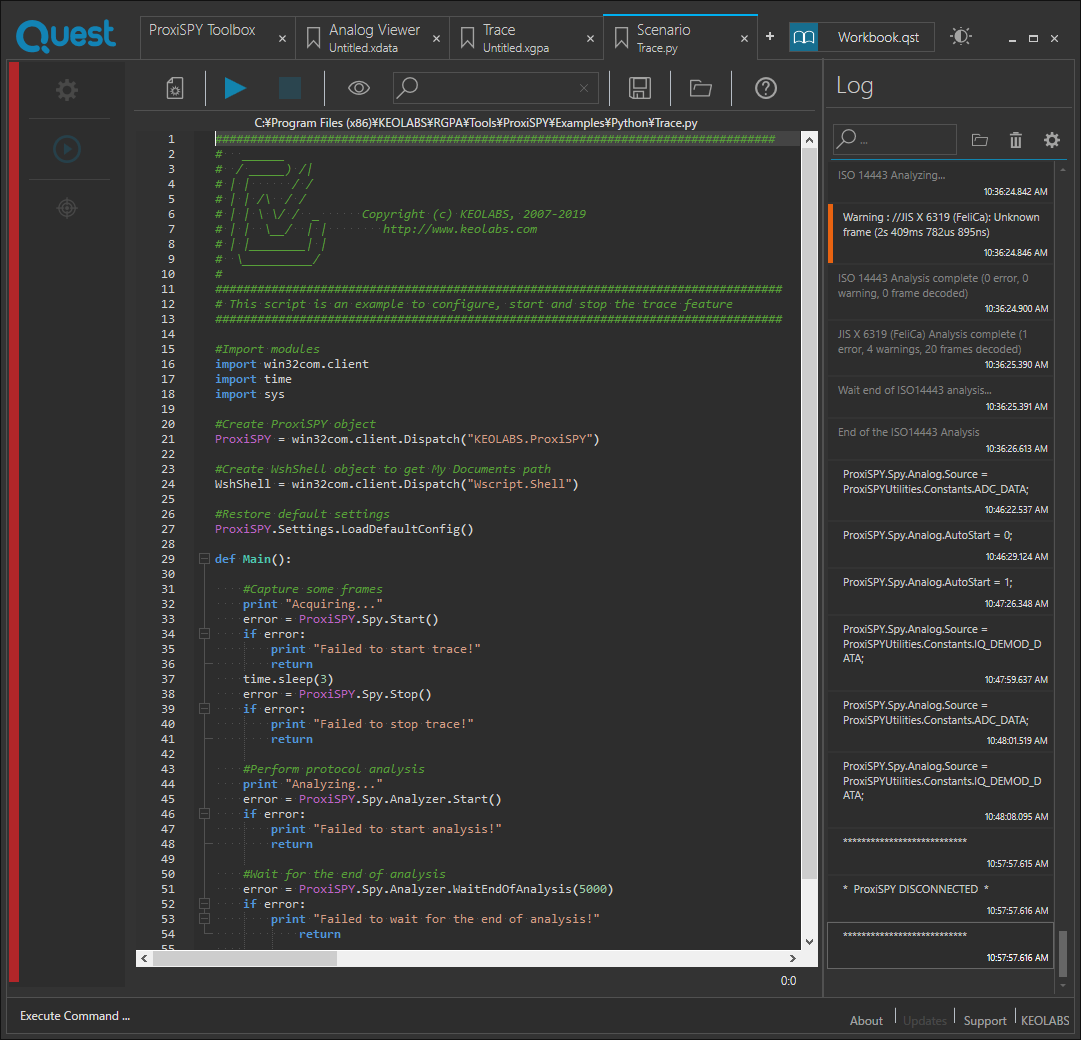This screenshot has height=1040, width=1081.
Task: Open the Support link
Action: [984, 1021]
